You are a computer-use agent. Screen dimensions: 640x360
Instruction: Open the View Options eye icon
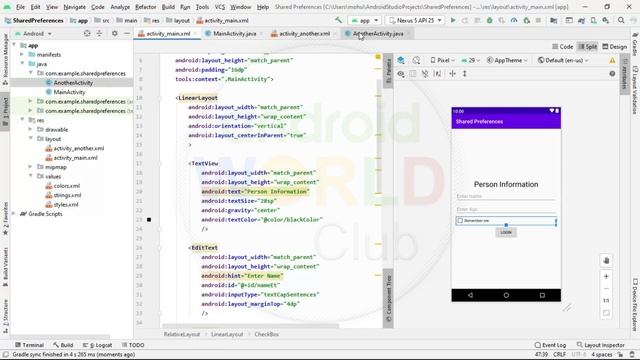coord(401,74)
